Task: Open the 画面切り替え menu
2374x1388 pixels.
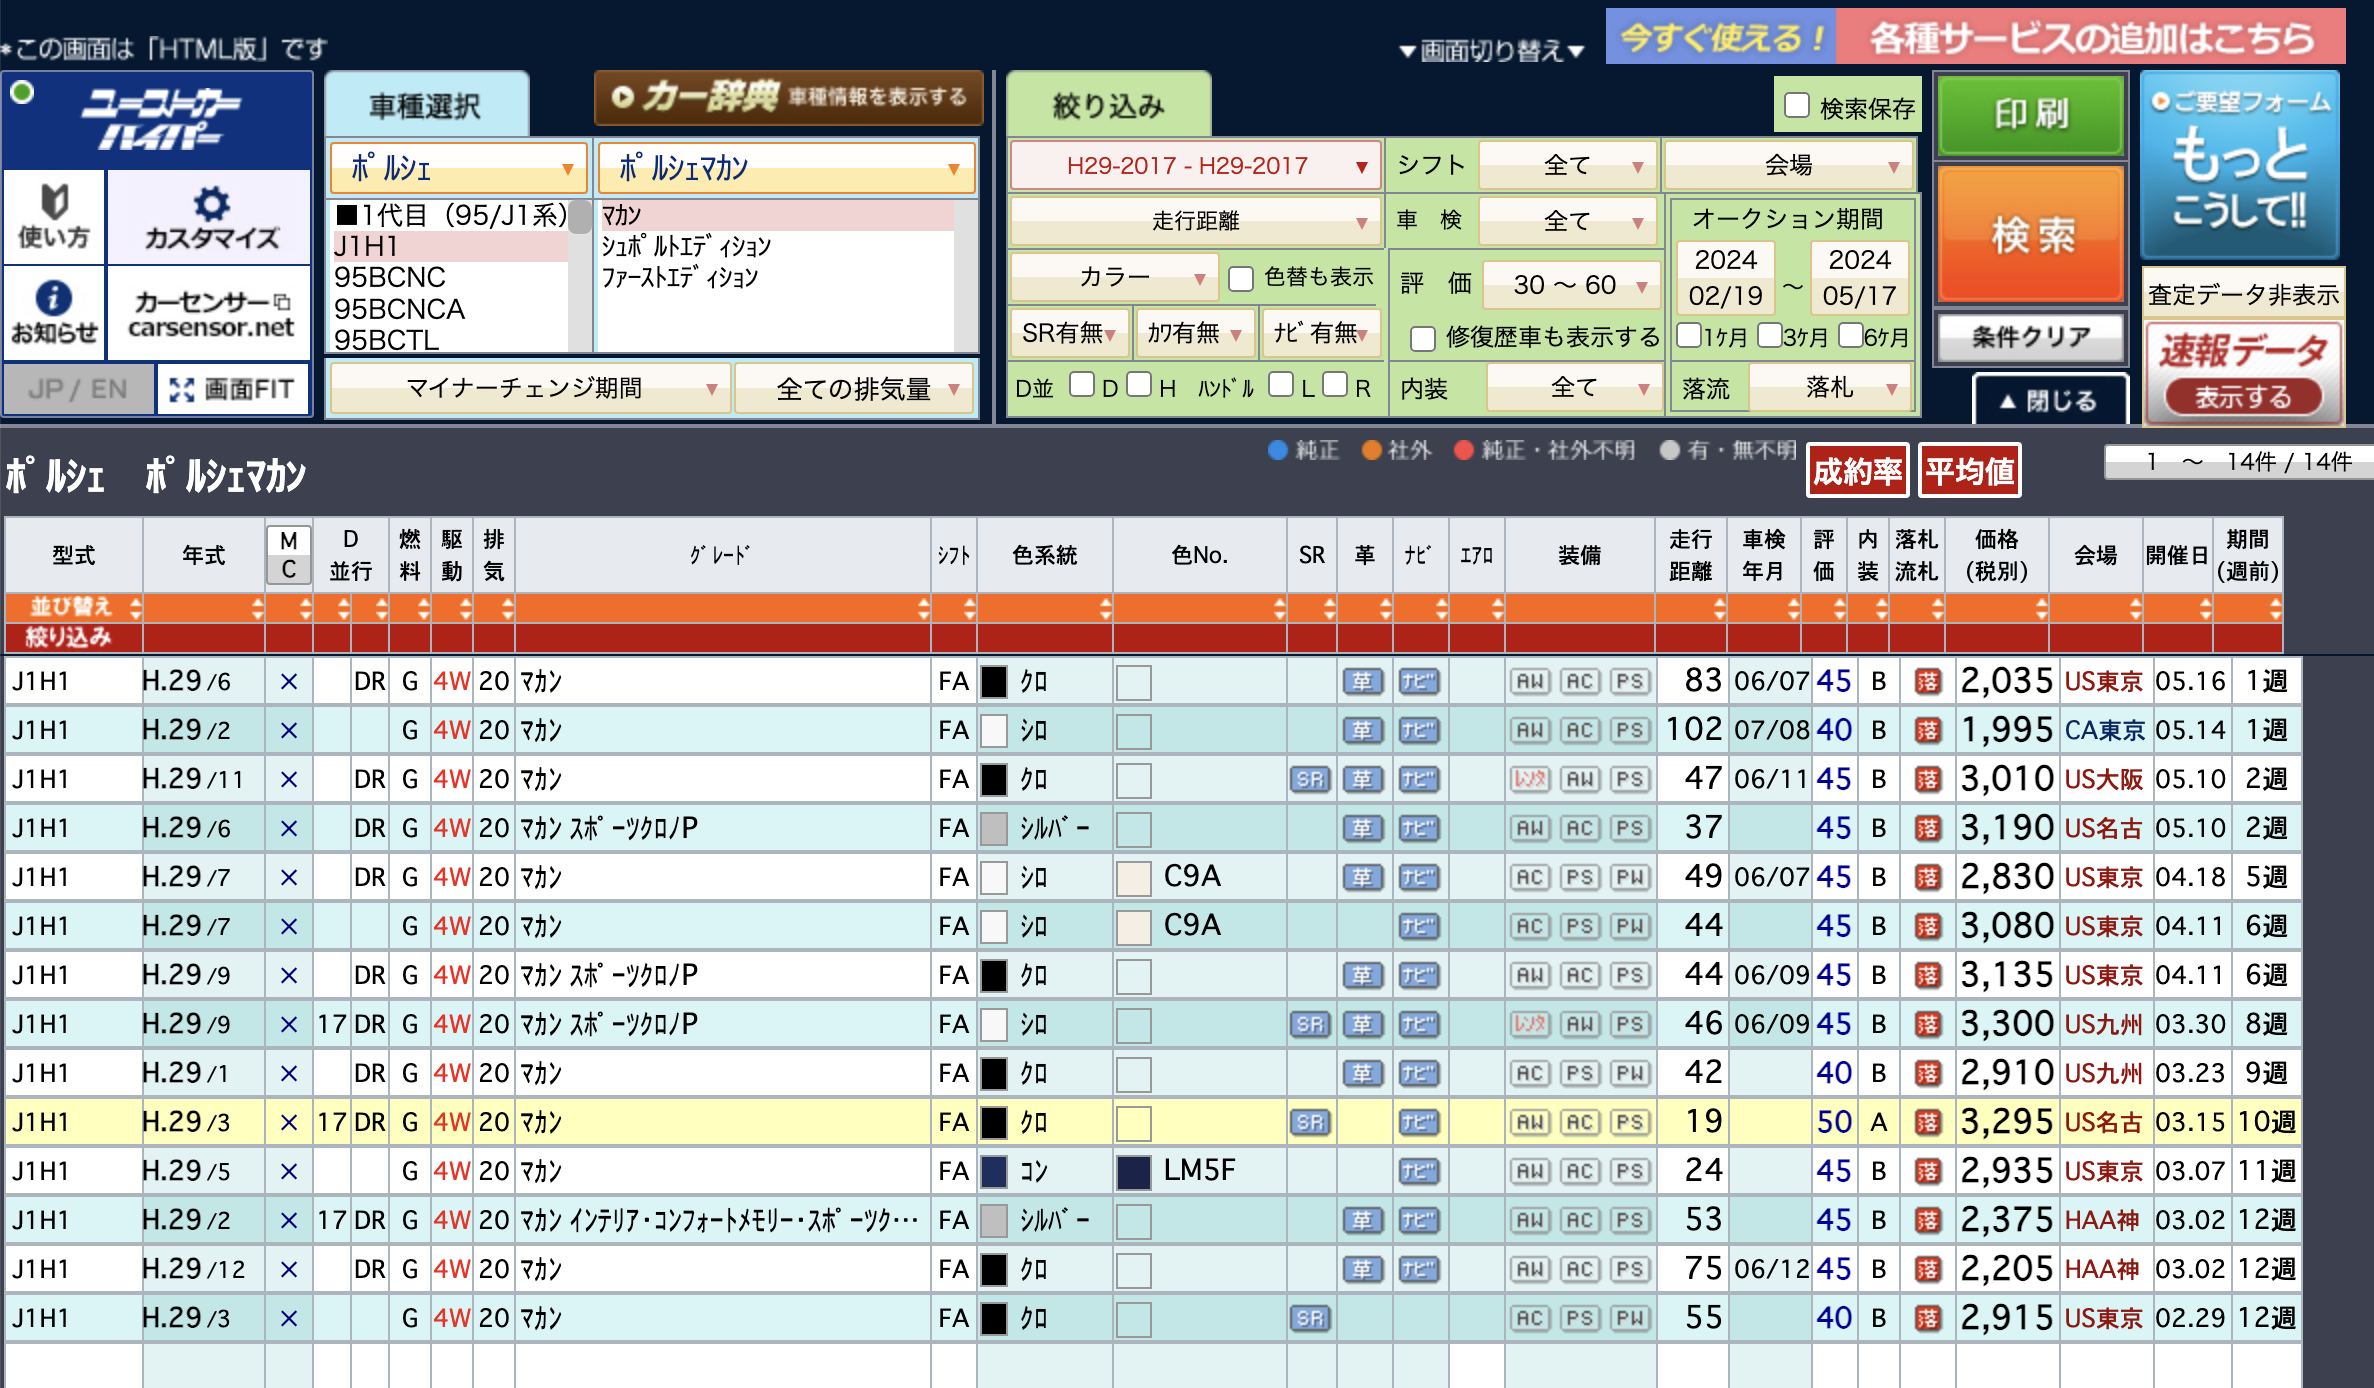Action: point(1490,50)
